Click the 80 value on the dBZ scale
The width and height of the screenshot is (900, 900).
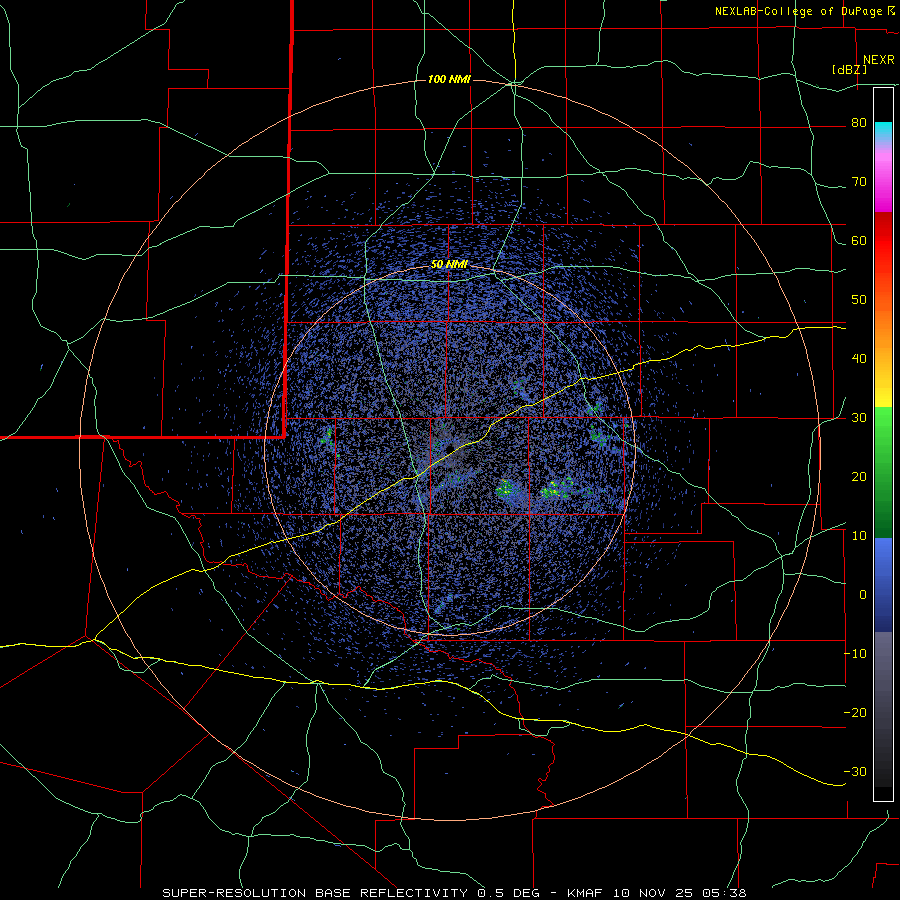pos(859,123)
